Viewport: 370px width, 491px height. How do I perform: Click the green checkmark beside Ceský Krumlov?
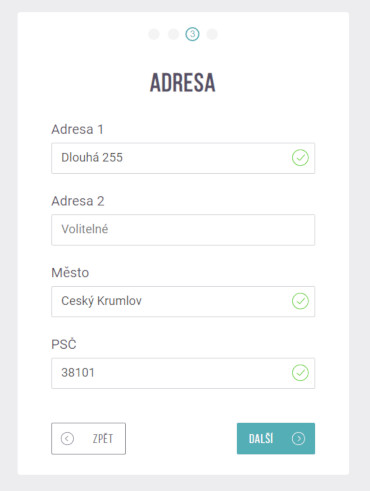click(300, 301)
